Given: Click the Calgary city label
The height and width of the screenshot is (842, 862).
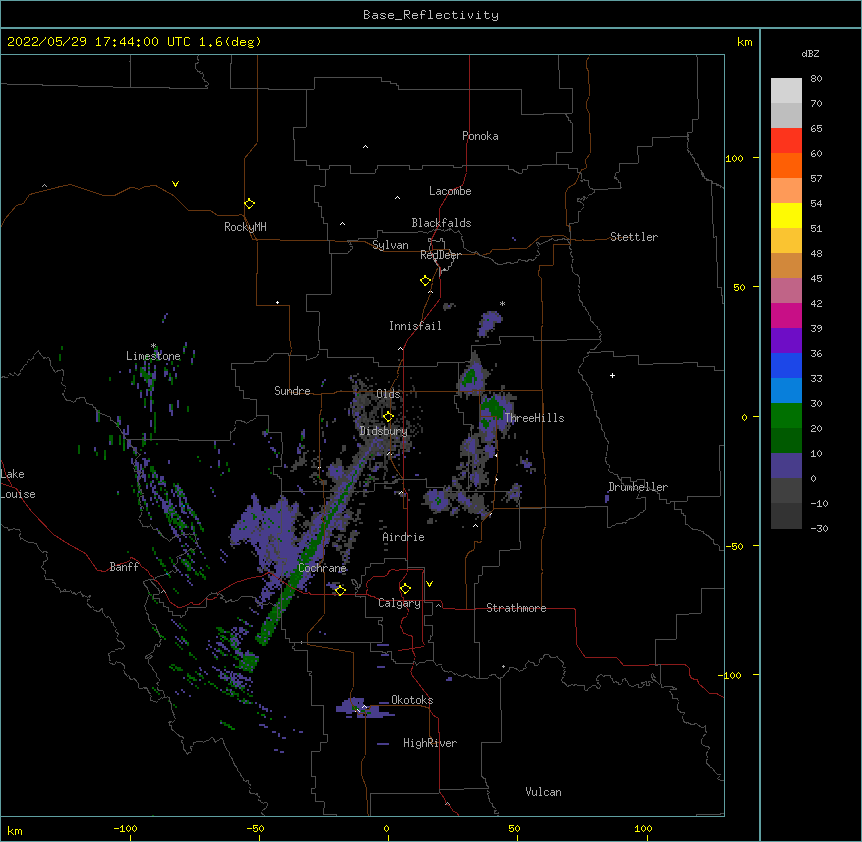Looking at the screenshot, I should click(399, 603).
